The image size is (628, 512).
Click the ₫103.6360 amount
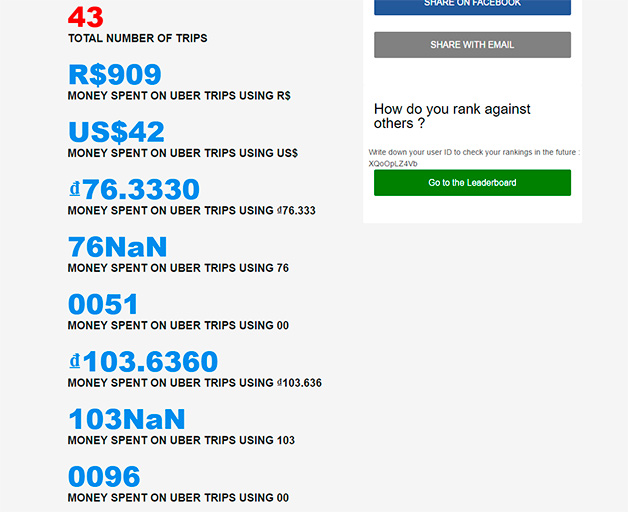pos(143,361)
